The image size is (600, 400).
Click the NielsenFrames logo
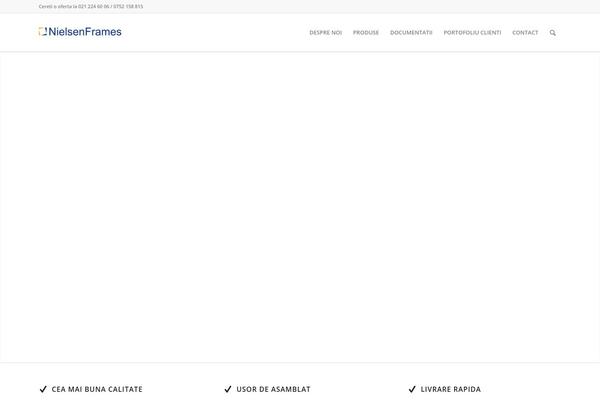click(x=80, y=32)
